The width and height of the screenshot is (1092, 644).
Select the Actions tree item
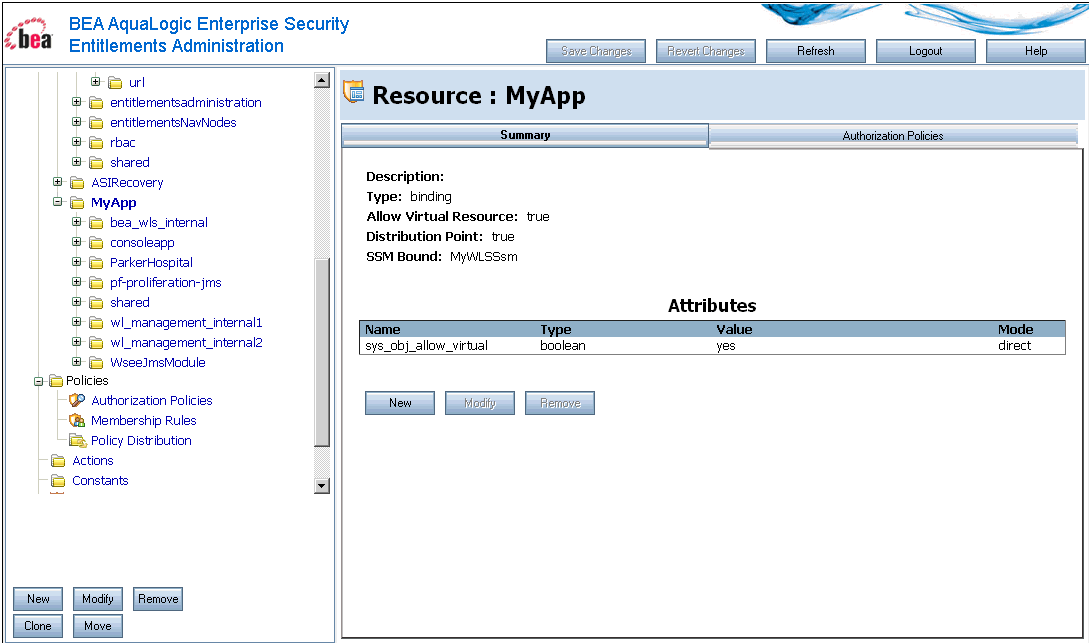click(93, 461)
